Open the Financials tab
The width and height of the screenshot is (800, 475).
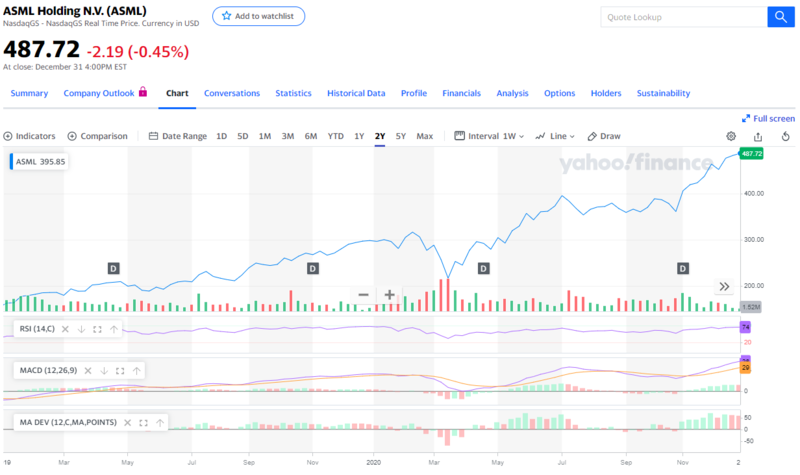(x=461, y=93)
